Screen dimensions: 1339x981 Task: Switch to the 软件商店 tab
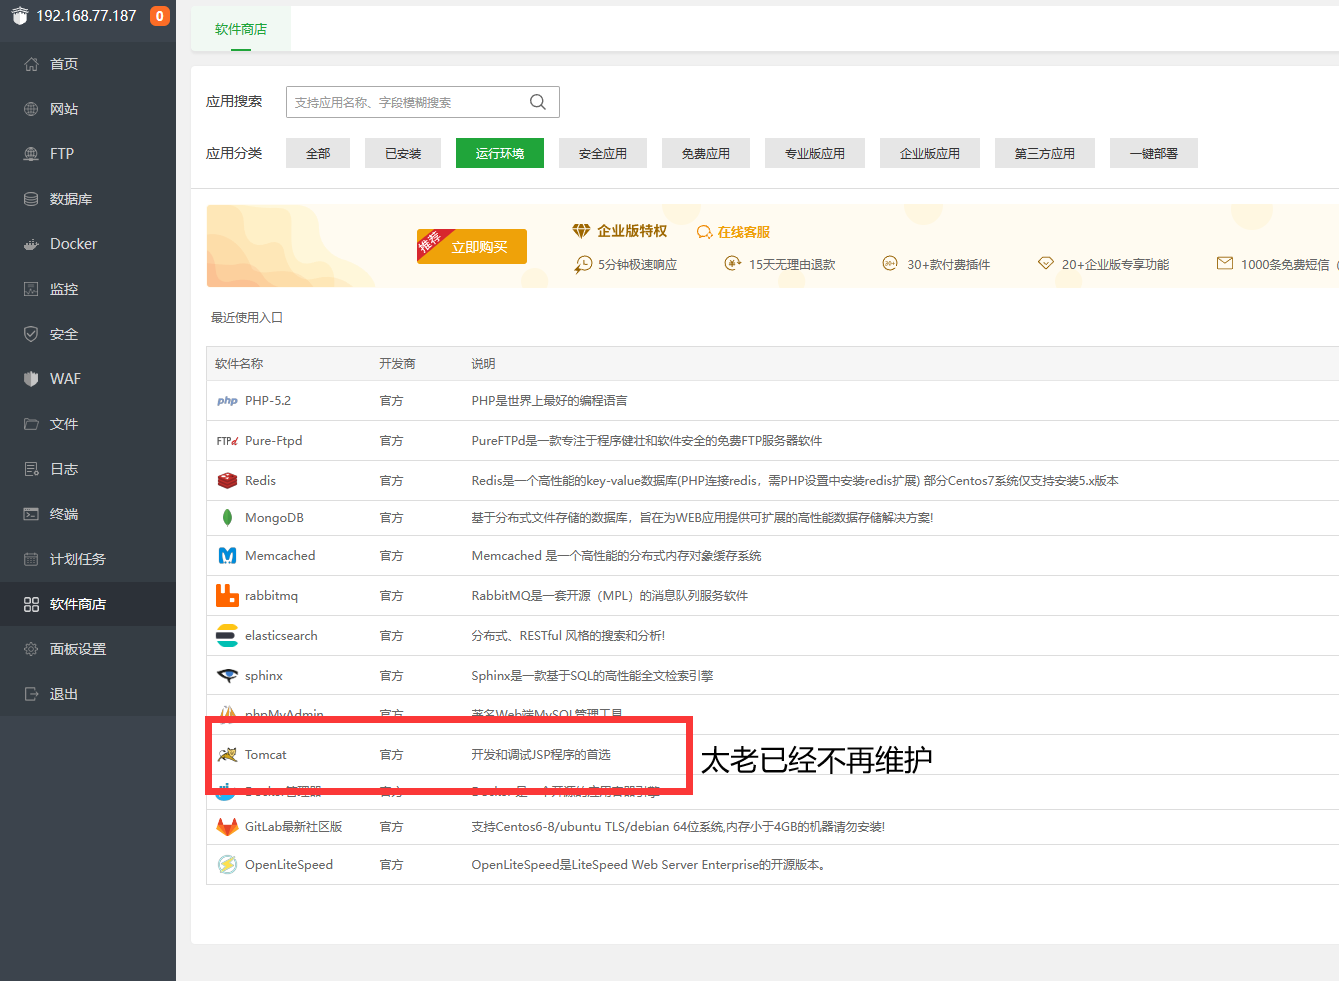(241, 29)
